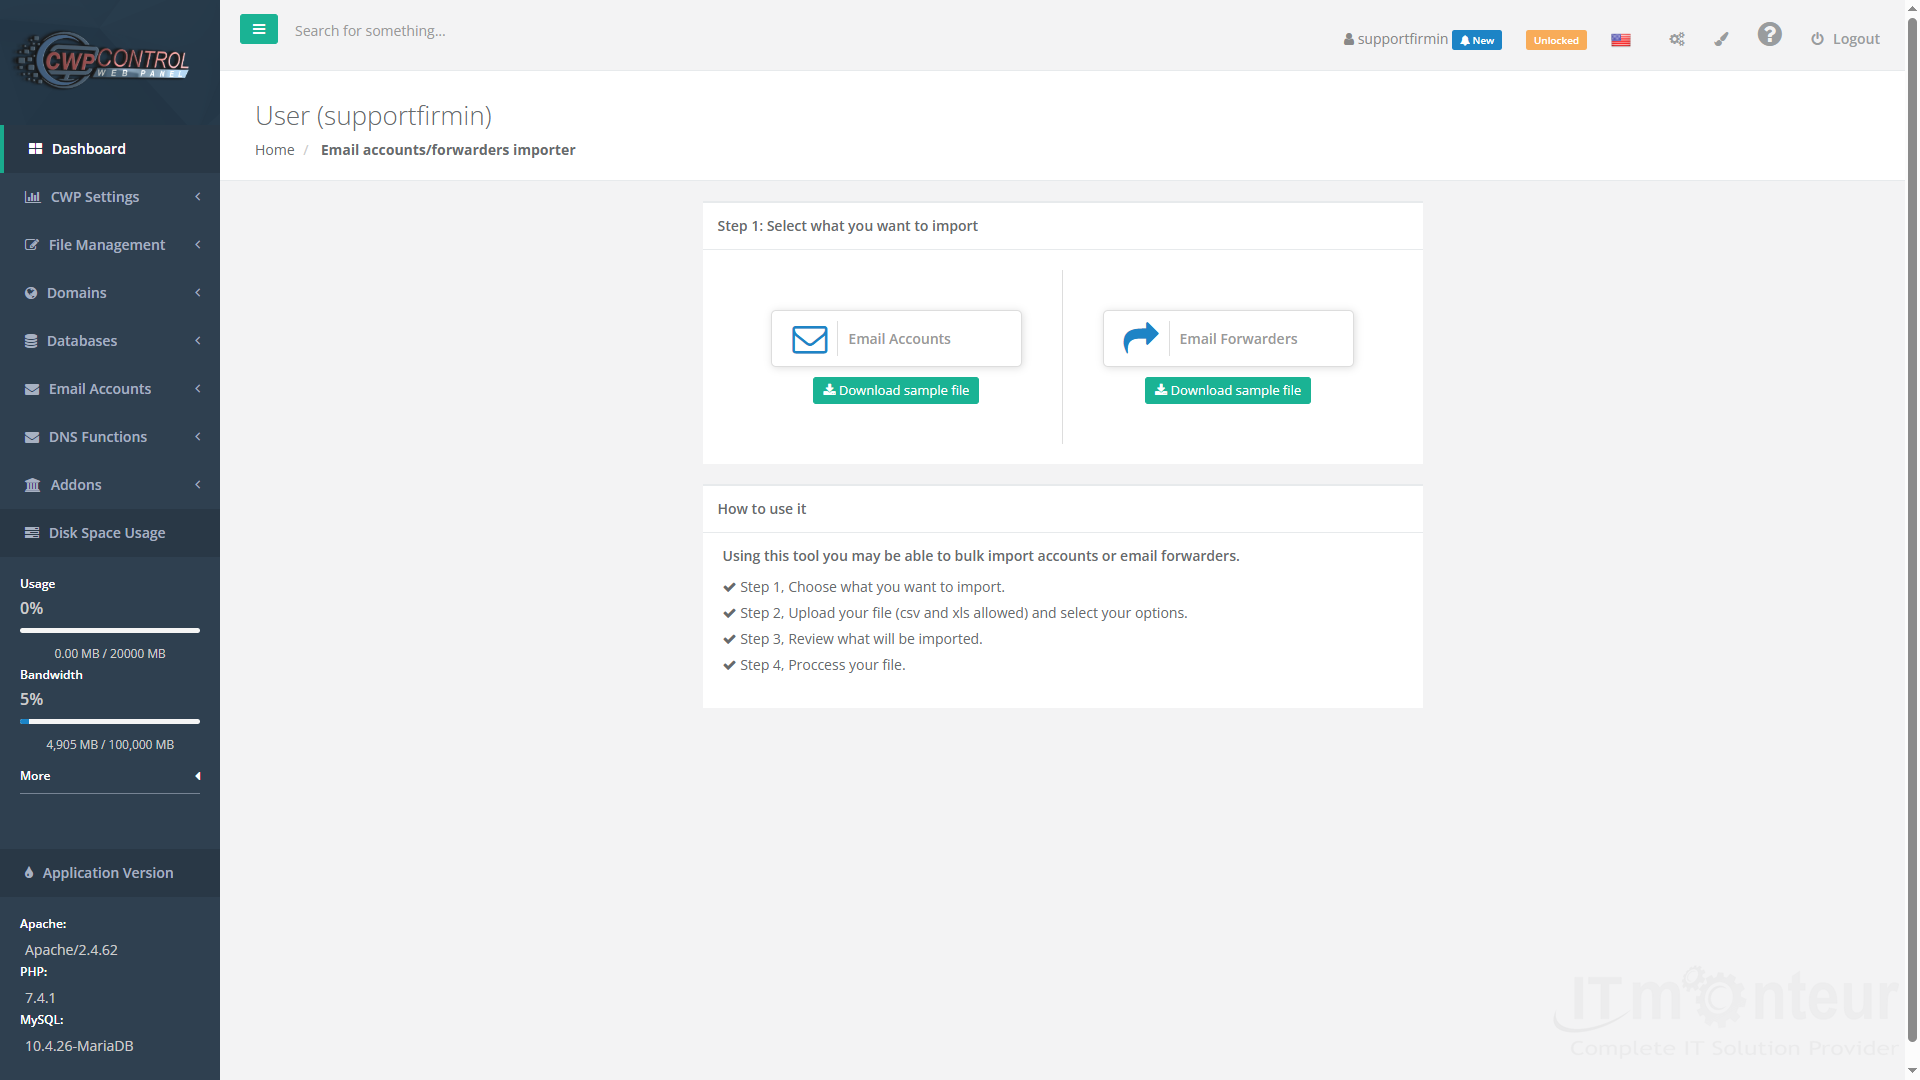
Task: Expand the Domains submenu chevron
Action: pos(198,293)
